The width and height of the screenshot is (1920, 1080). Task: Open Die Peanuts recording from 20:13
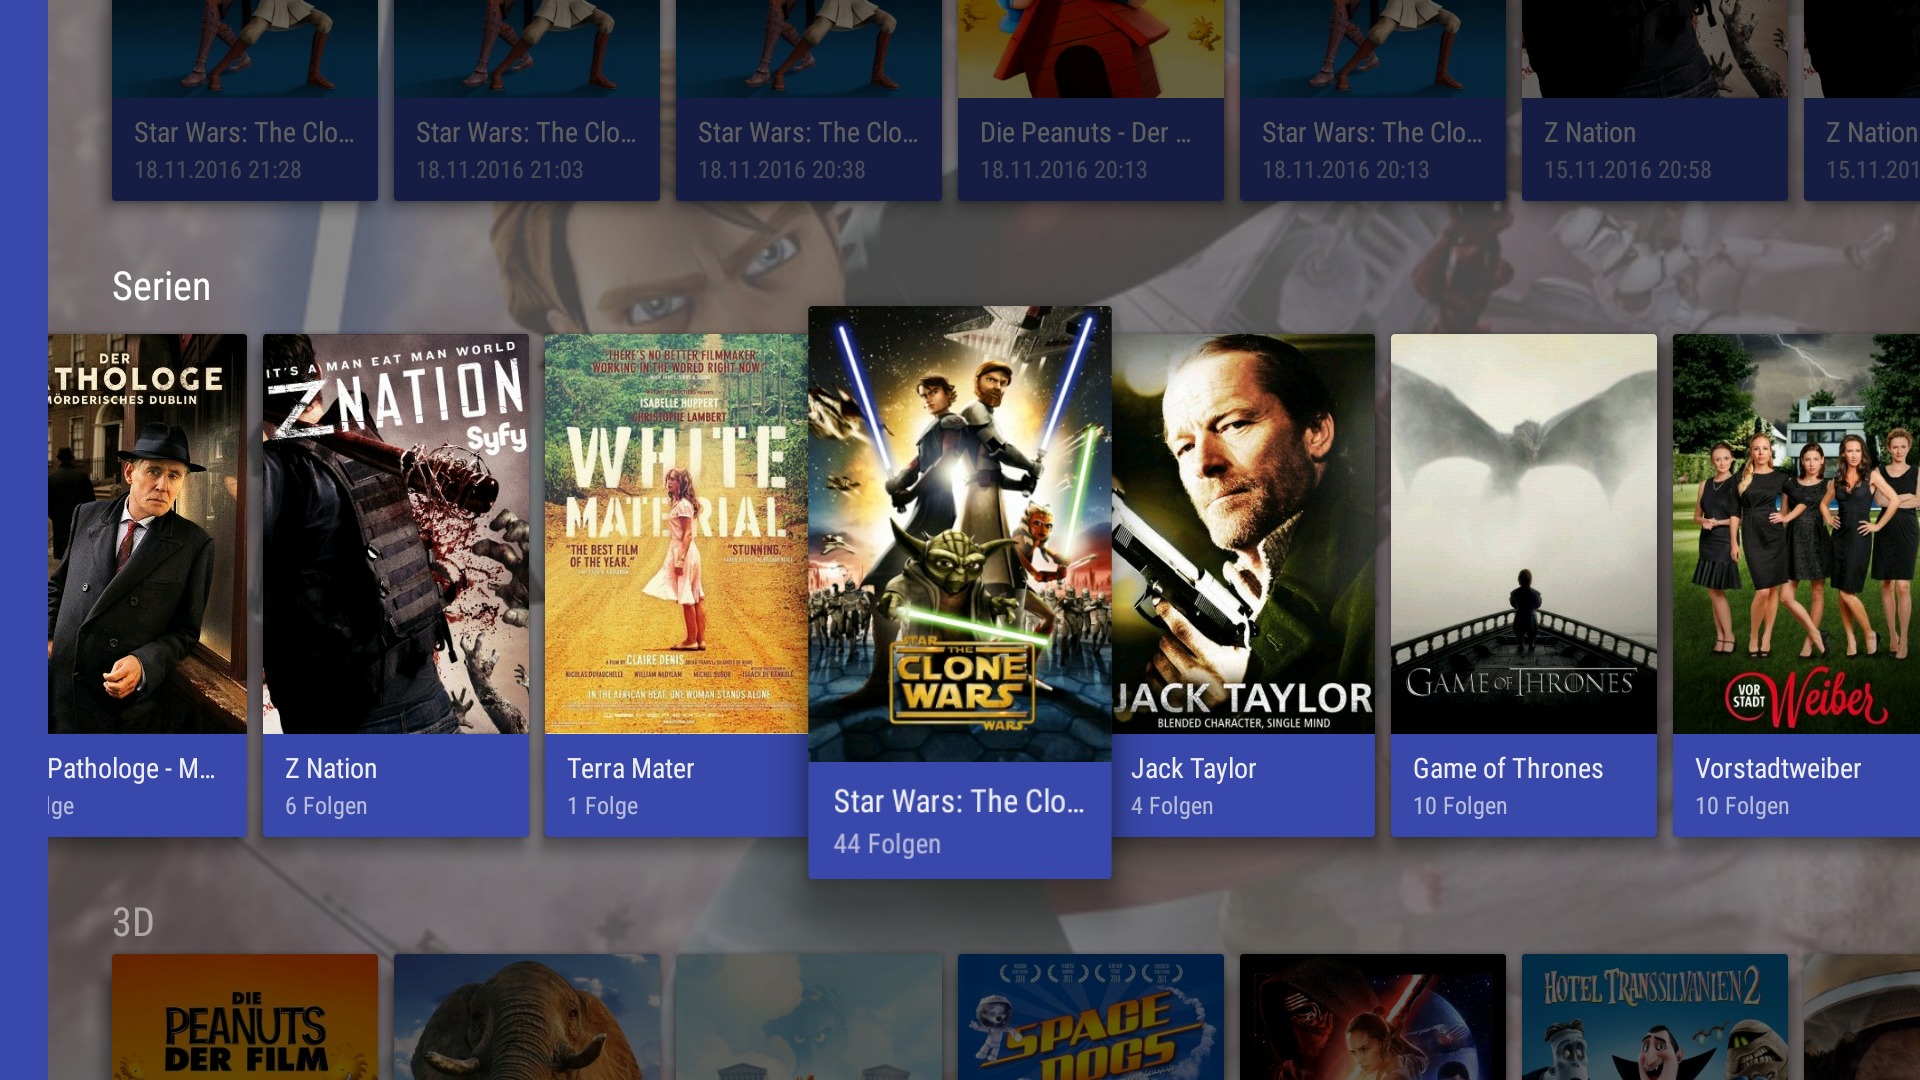pos(1090,100)
